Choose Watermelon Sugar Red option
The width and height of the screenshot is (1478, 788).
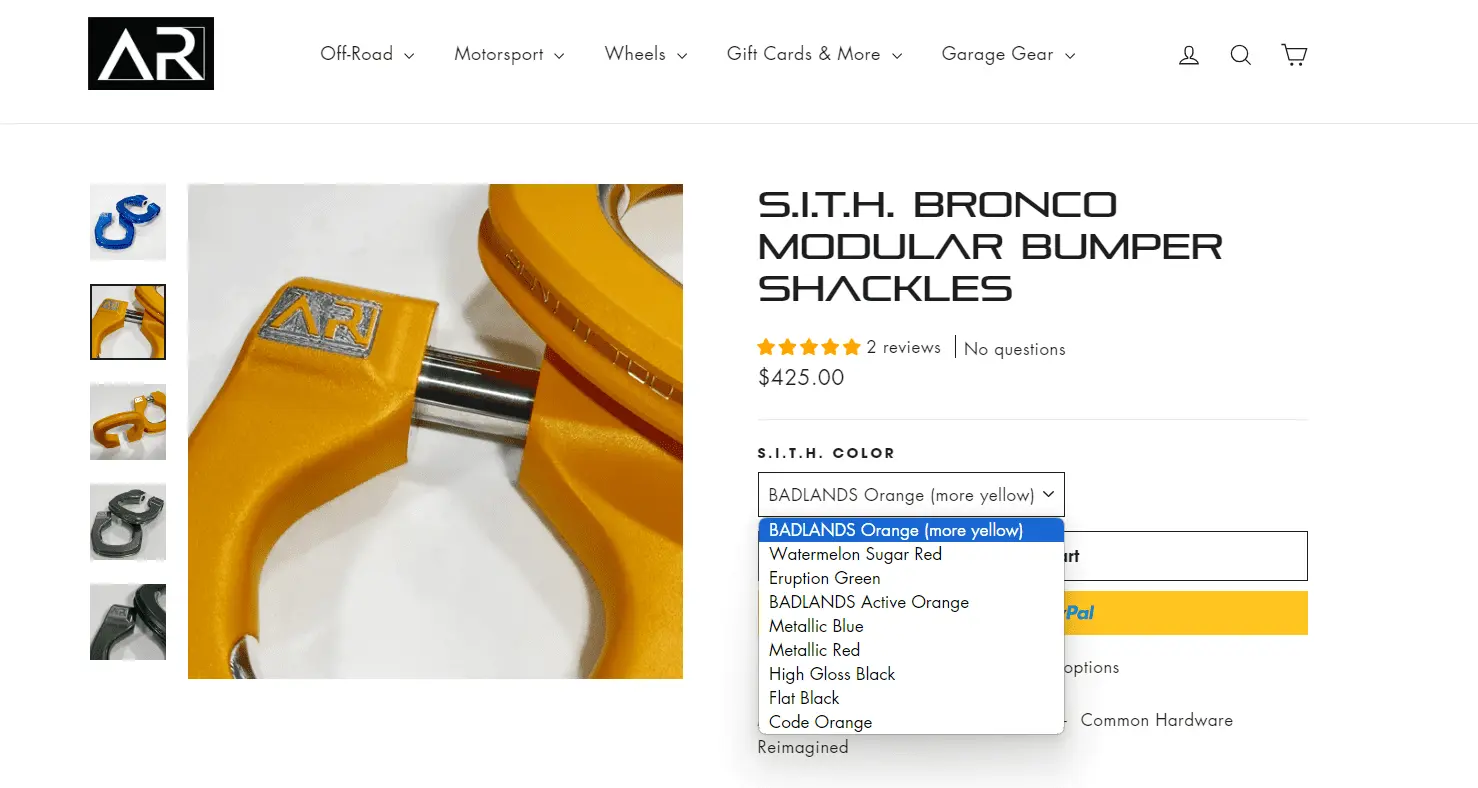pos(855,554)
